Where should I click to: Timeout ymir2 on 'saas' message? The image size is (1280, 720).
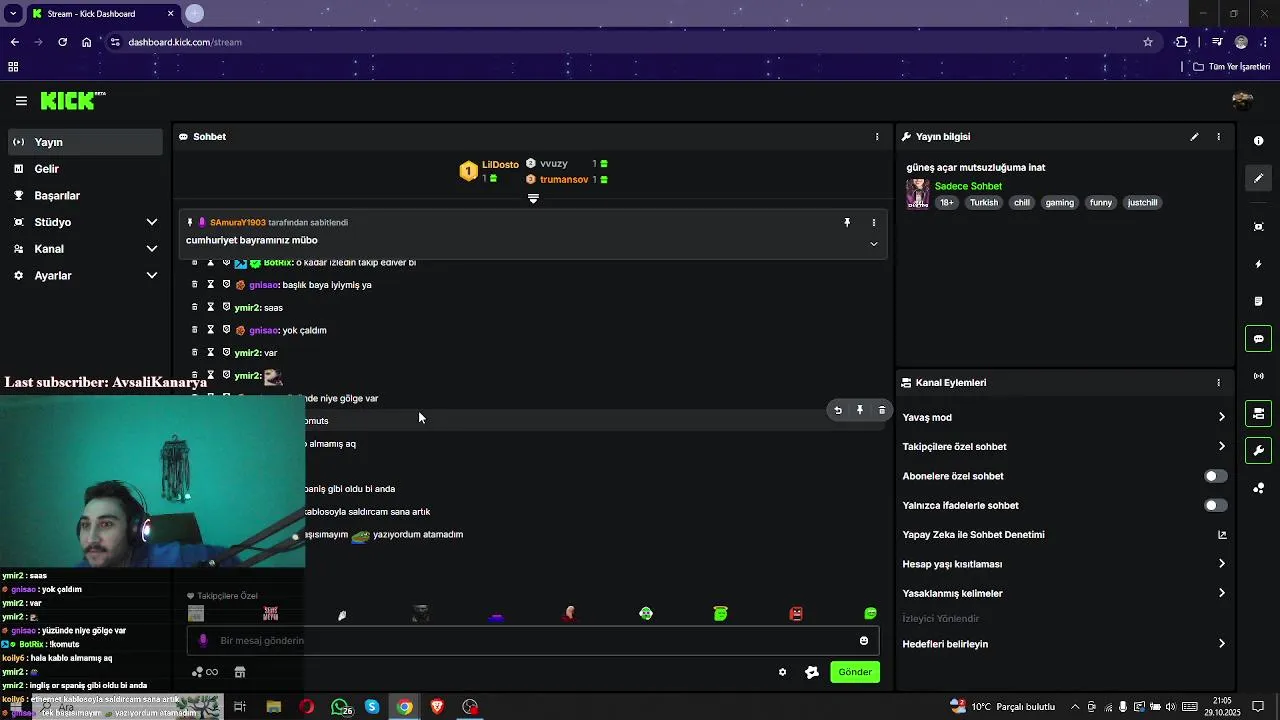[210, 307]
